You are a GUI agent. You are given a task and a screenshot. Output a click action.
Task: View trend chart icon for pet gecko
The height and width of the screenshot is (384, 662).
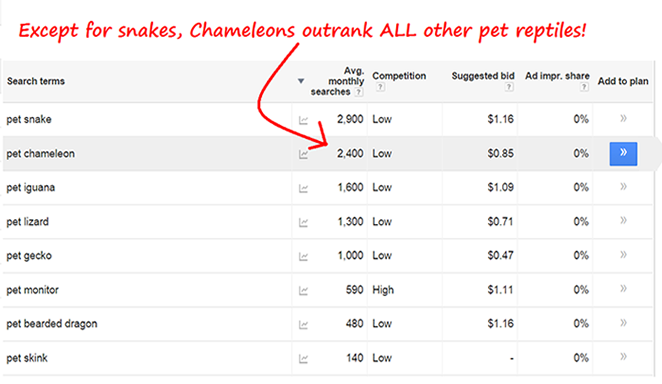[x=303, y=257]
